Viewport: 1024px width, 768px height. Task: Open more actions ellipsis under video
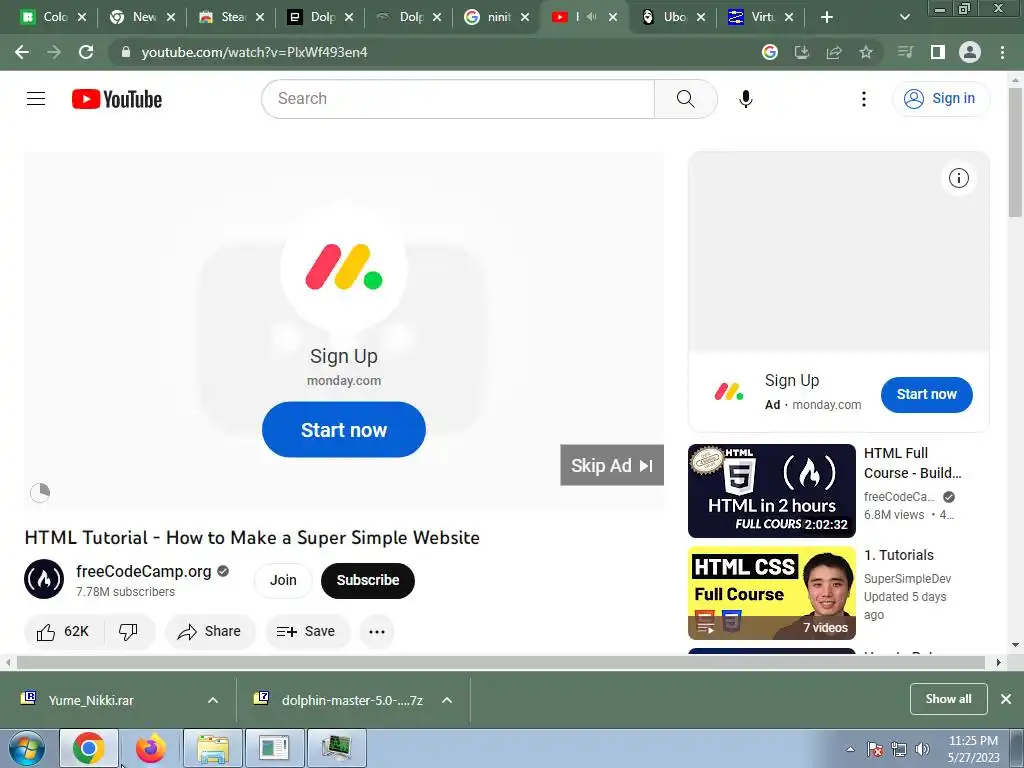click(377, 632)
